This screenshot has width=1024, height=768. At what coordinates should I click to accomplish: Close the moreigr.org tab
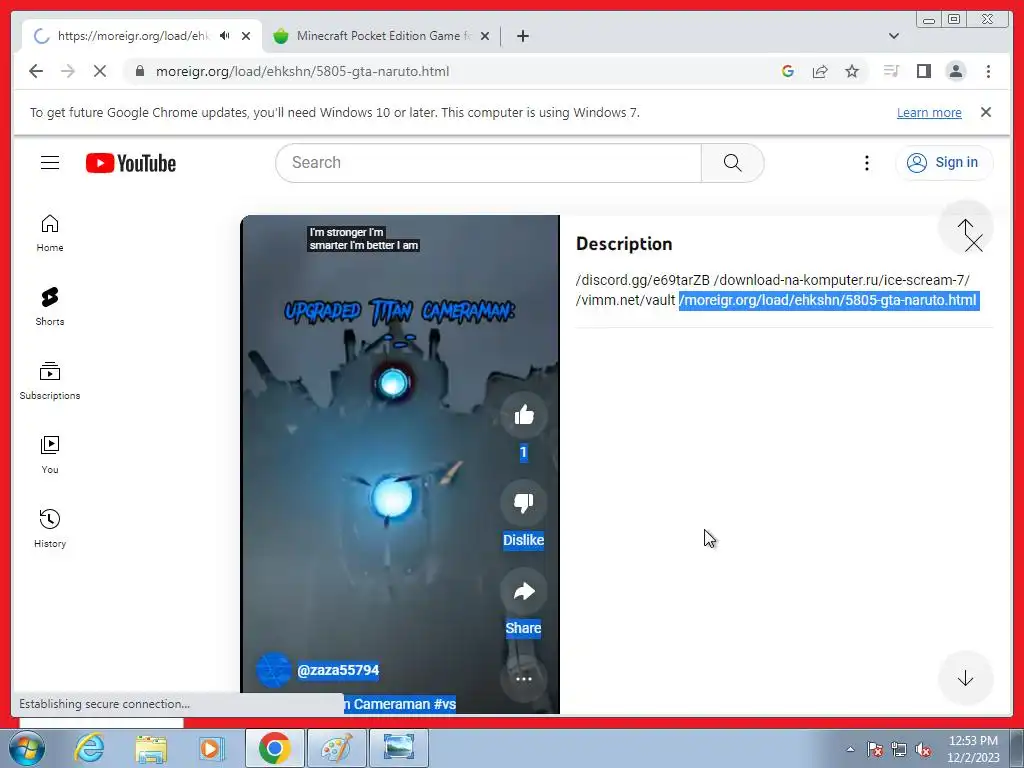pos(246,36)
